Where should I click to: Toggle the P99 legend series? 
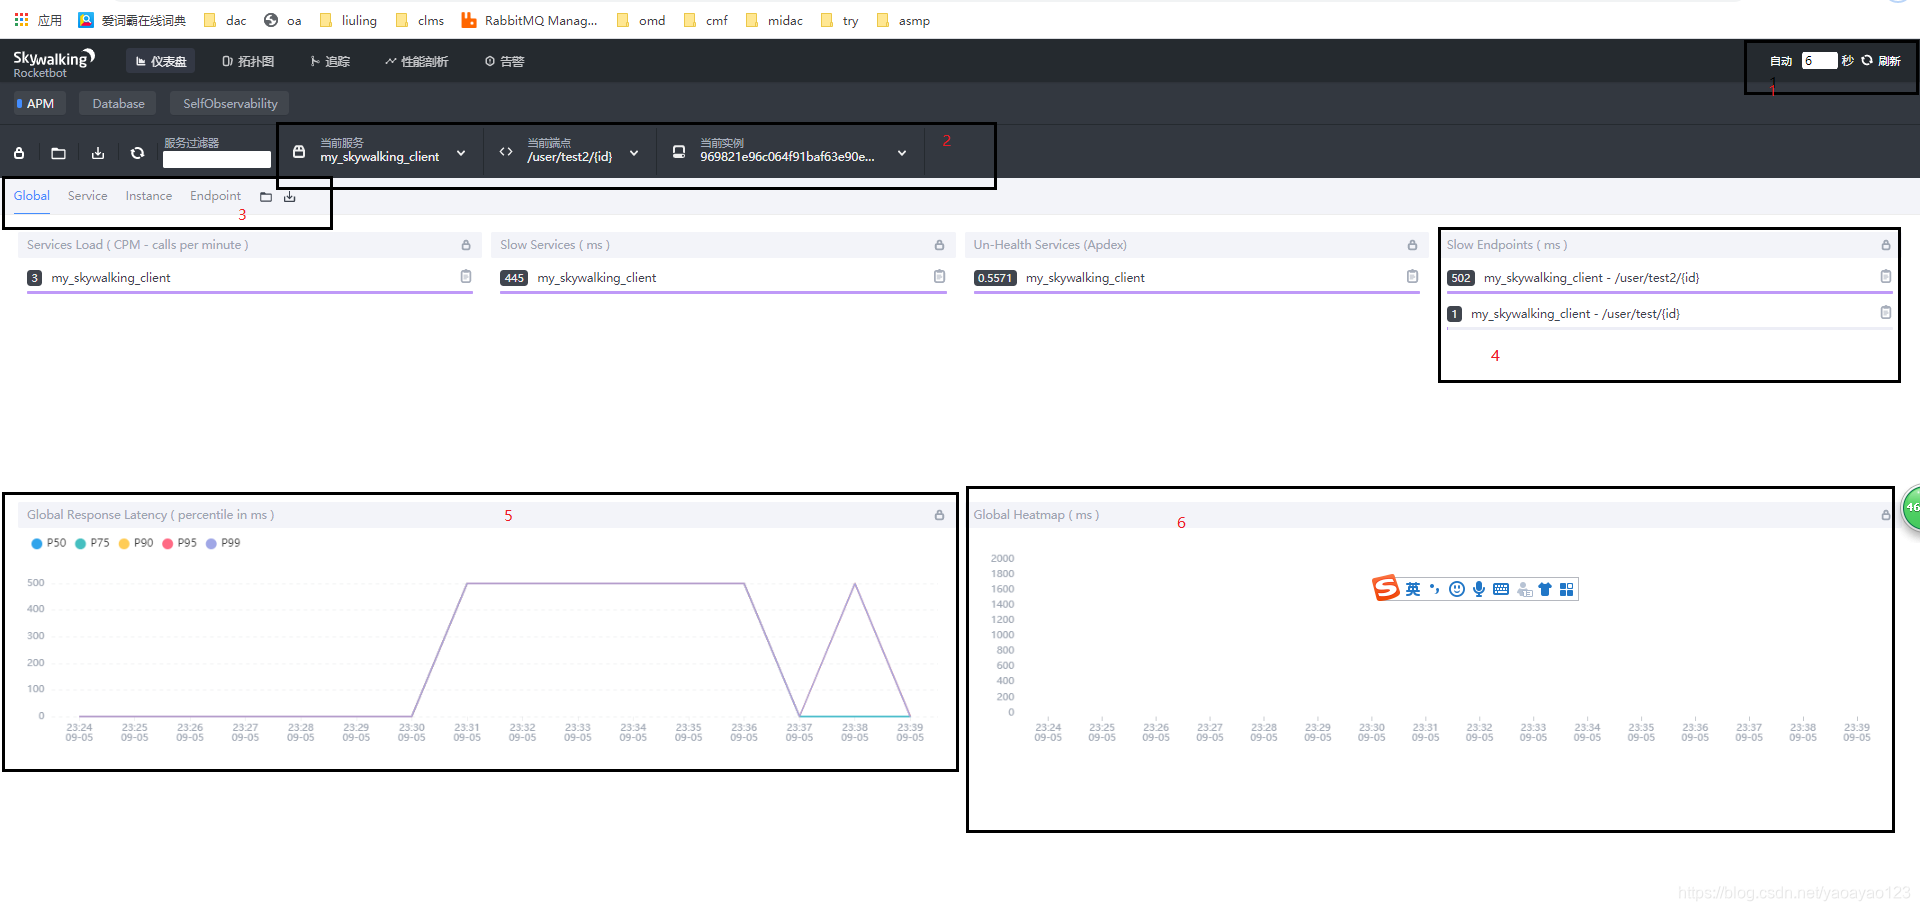click(223, 543)
